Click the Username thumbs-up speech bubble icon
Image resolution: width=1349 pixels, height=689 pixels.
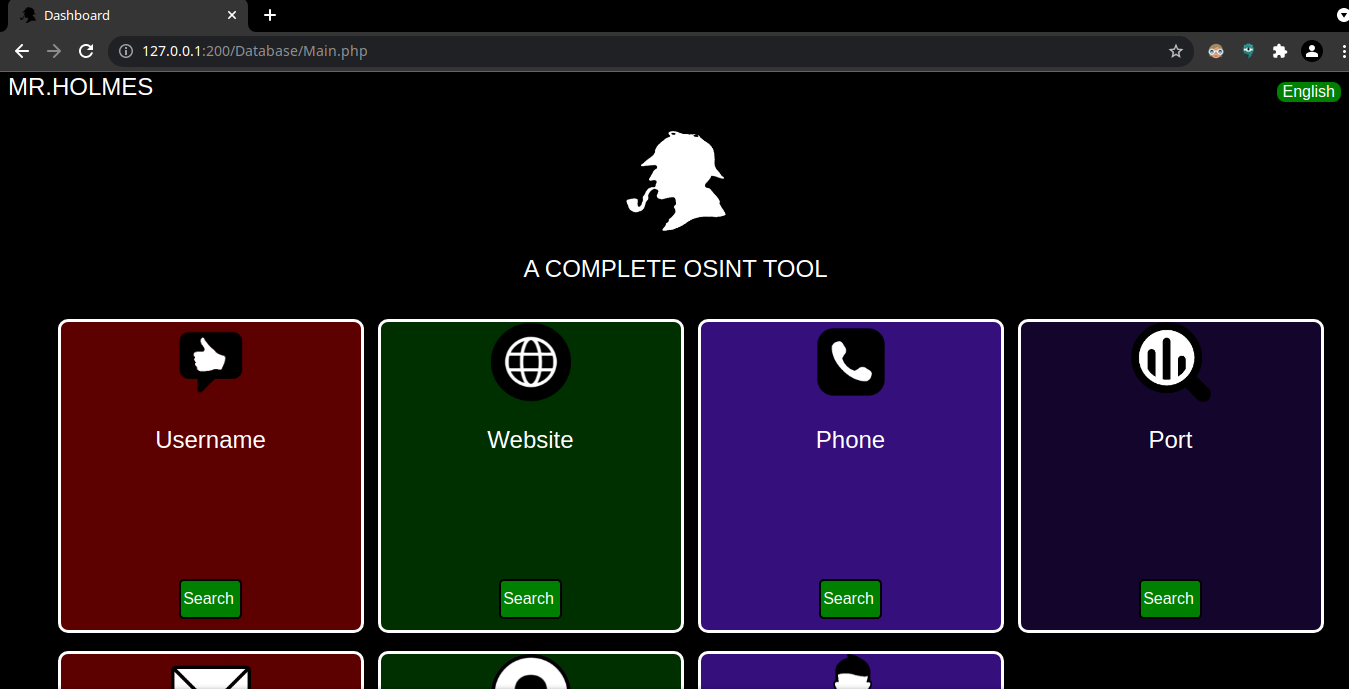point(211,361)
